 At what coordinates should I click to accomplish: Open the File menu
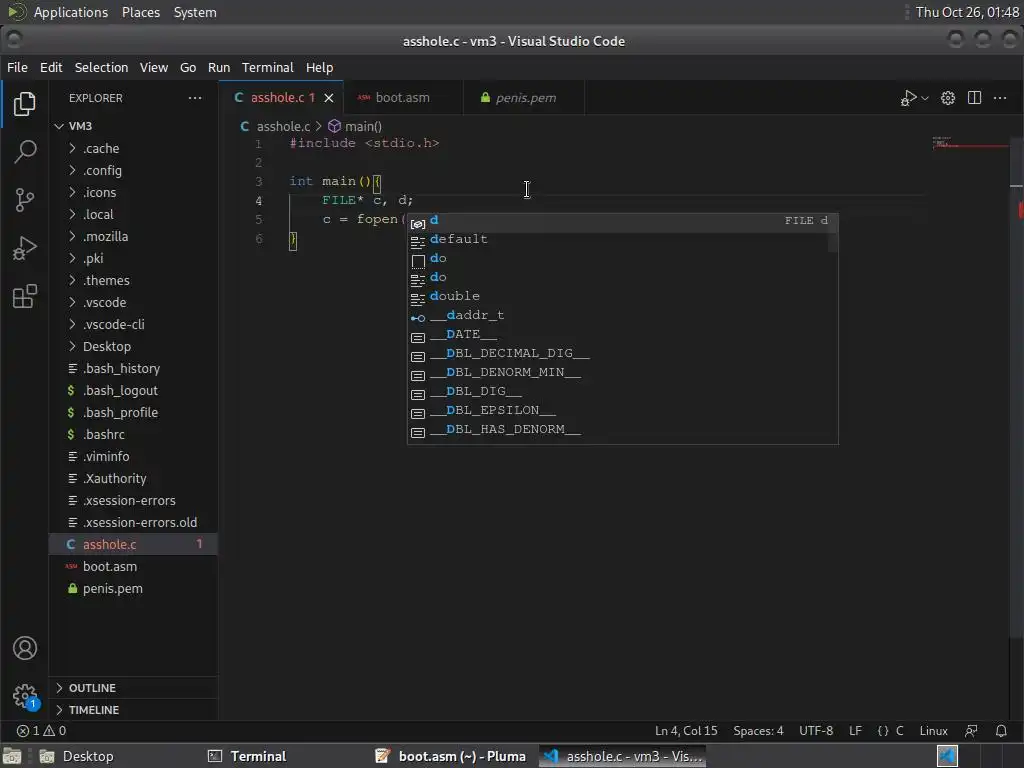click(x=17, y=67)
